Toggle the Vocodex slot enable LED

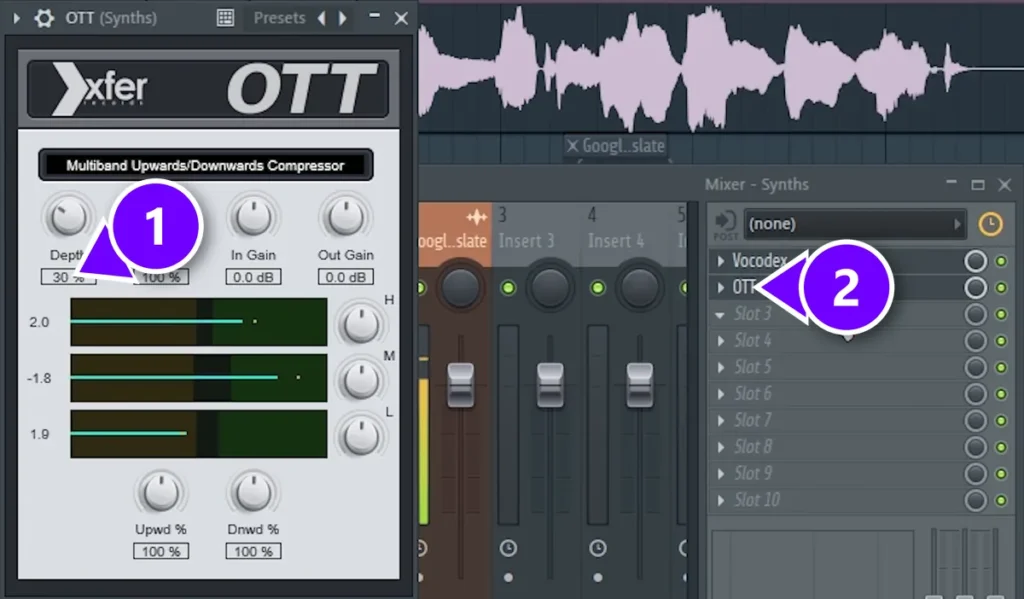click(x=1001, y=261)
